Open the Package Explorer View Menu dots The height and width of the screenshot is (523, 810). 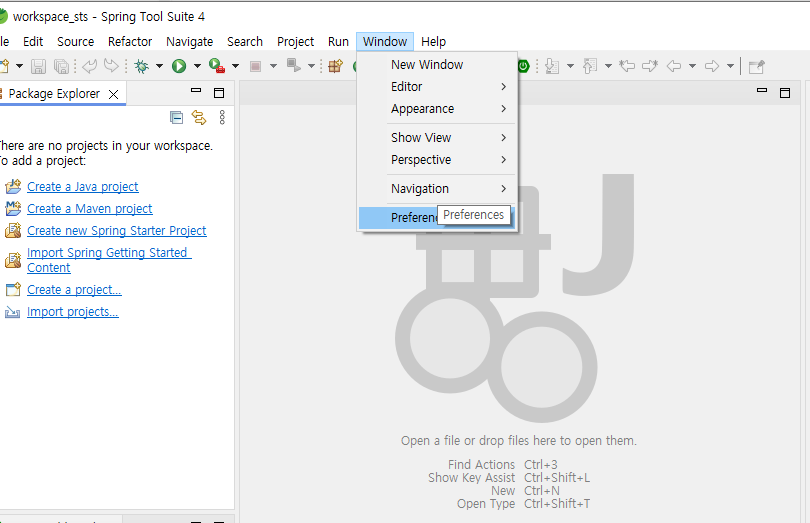[x=222, y=117]
